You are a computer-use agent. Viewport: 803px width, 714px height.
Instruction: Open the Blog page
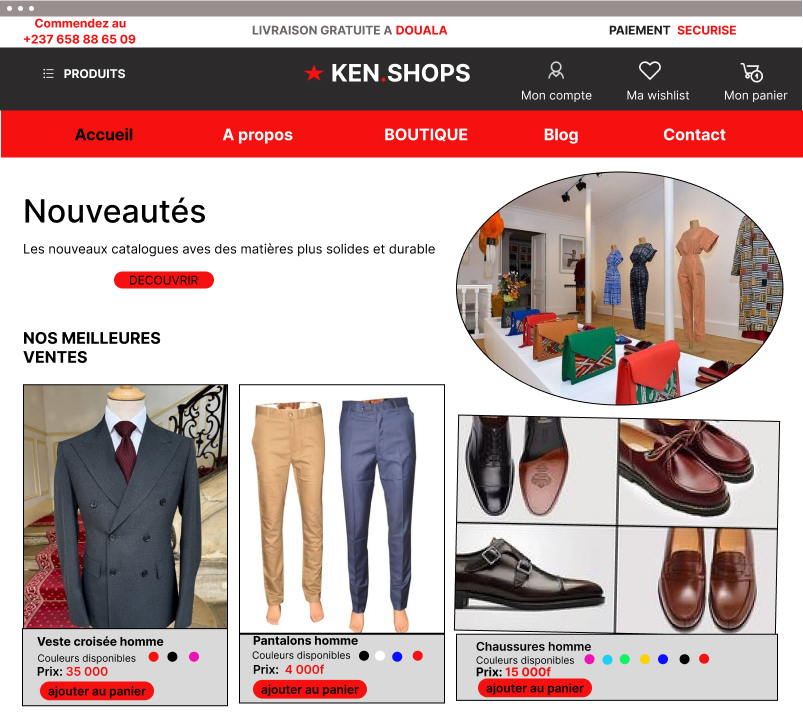(561, 135)
